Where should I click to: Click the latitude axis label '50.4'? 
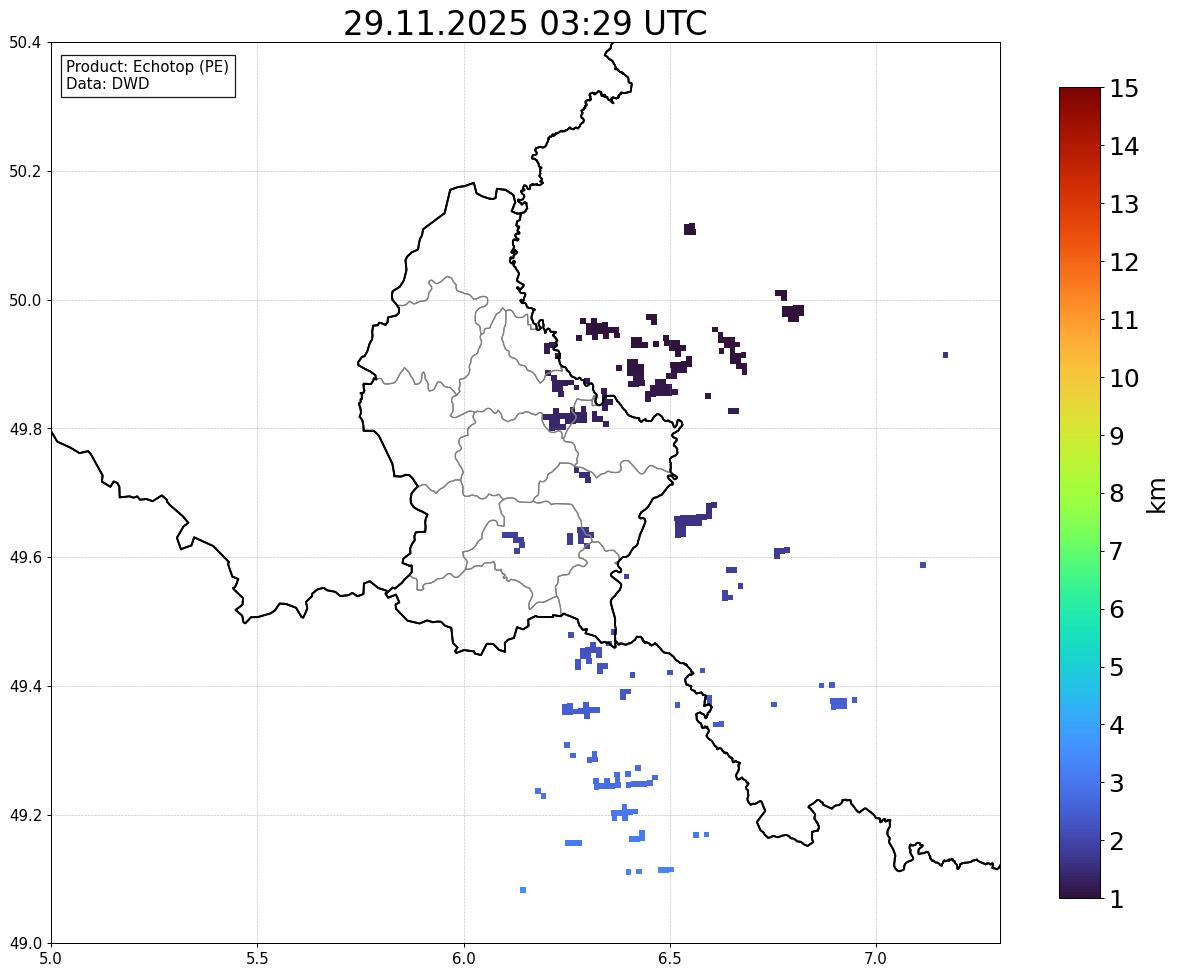pos(25,43)
